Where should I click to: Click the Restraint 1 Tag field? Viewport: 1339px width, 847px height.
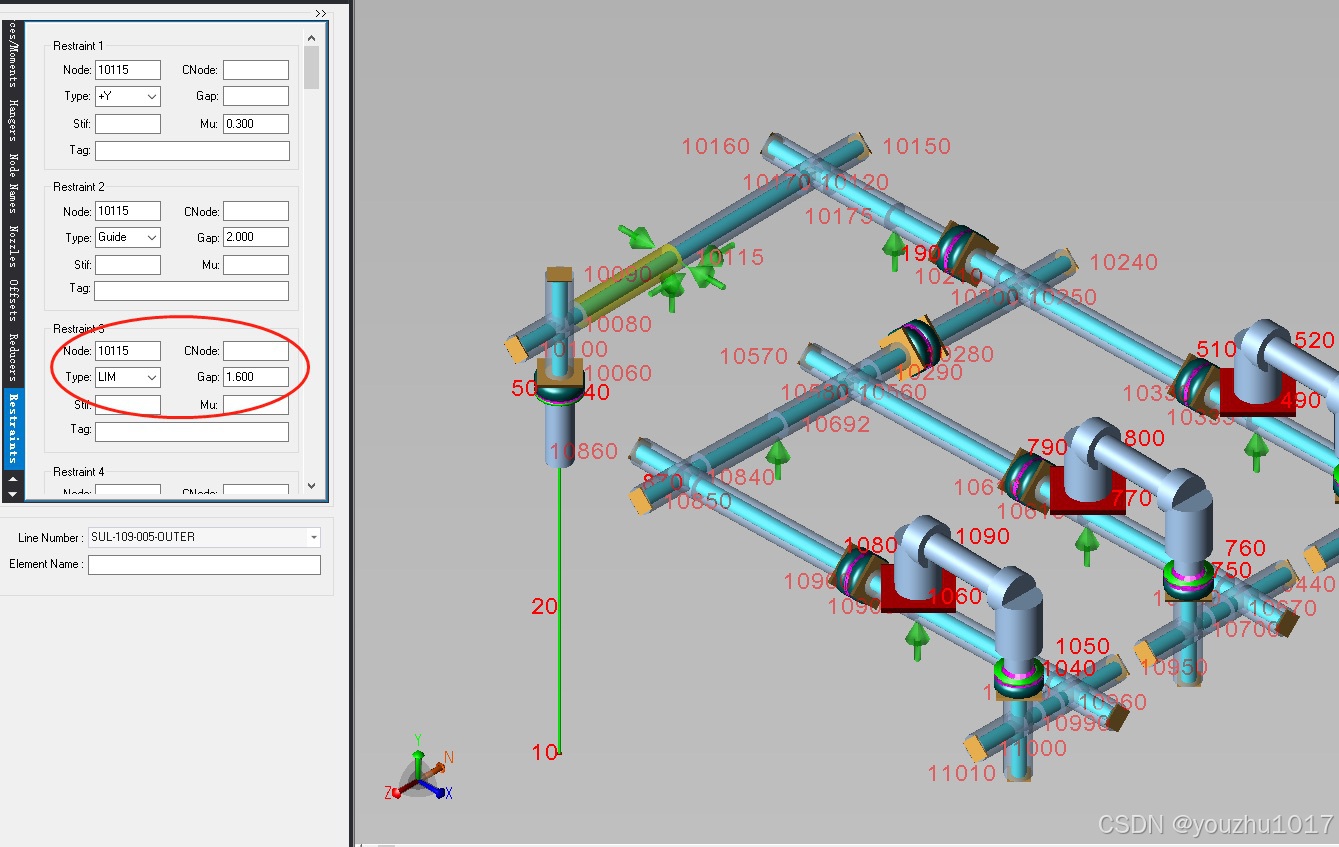coord(192,151)
